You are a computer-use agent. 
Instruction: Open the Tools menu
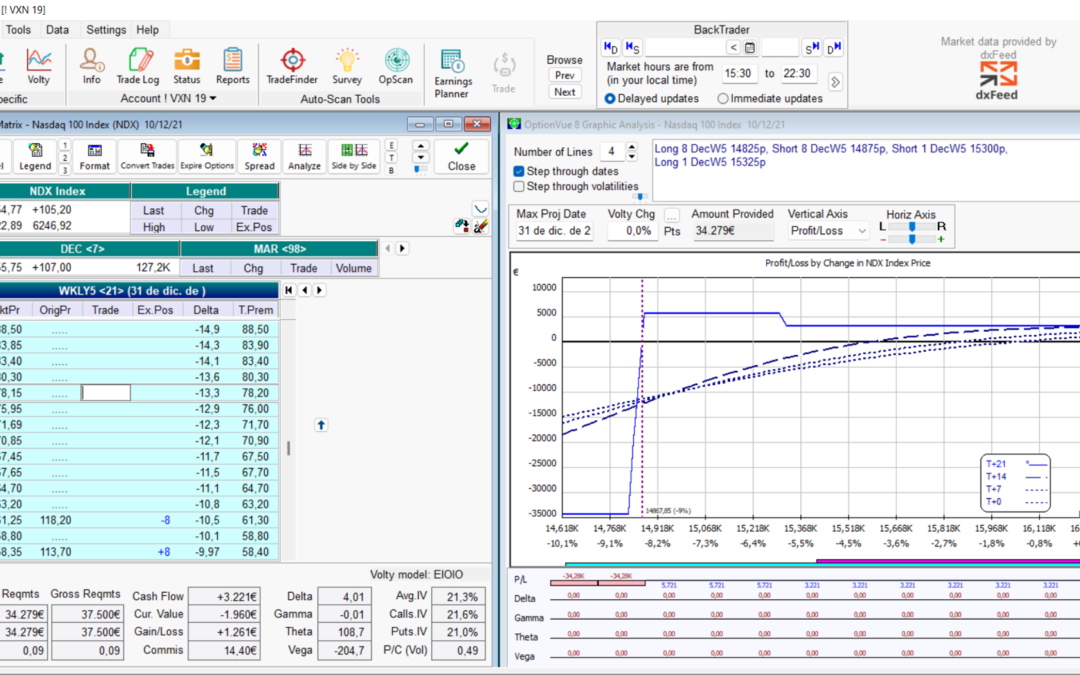18,30
